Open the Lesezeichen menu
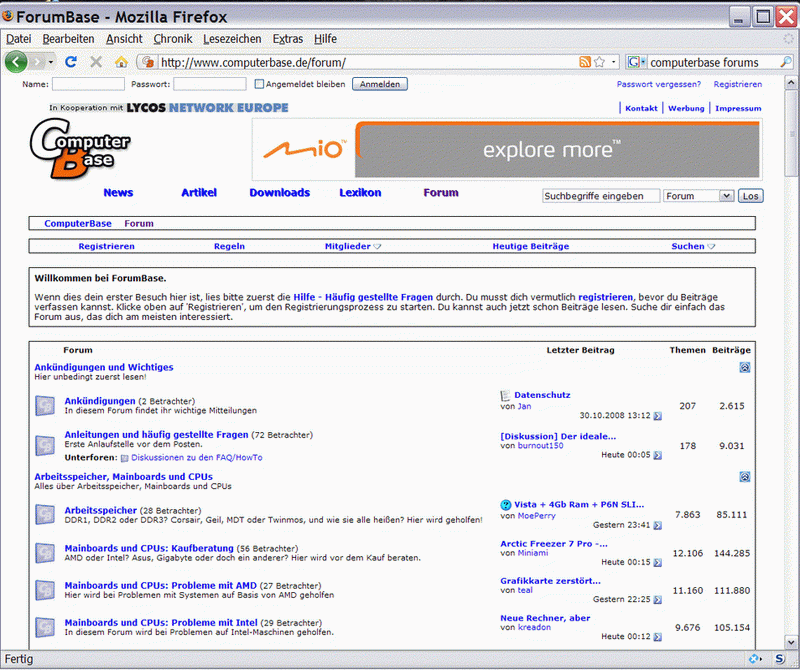 232,39
